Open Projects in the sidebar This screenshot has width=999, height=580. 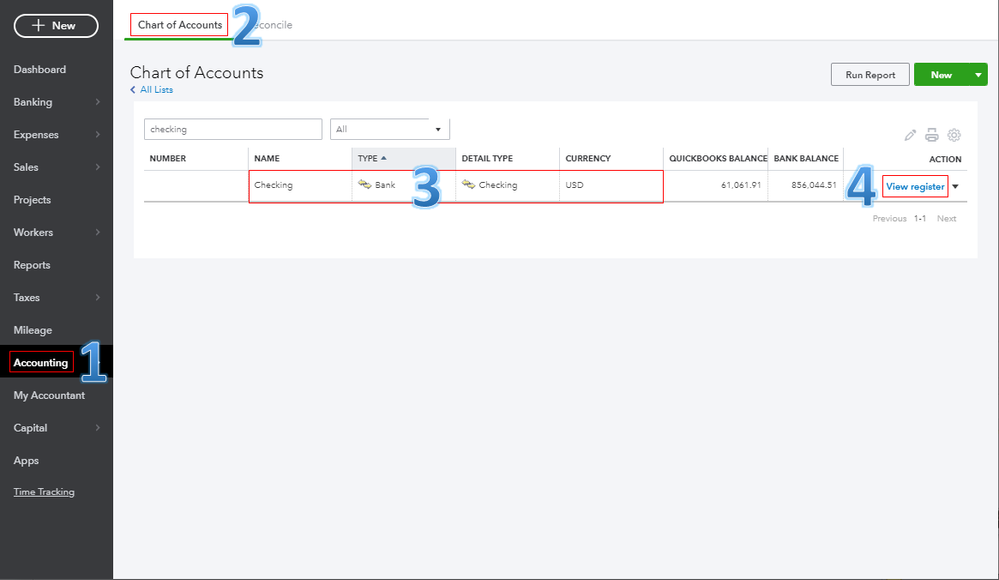pyautogui.click(x=32, y=199)
